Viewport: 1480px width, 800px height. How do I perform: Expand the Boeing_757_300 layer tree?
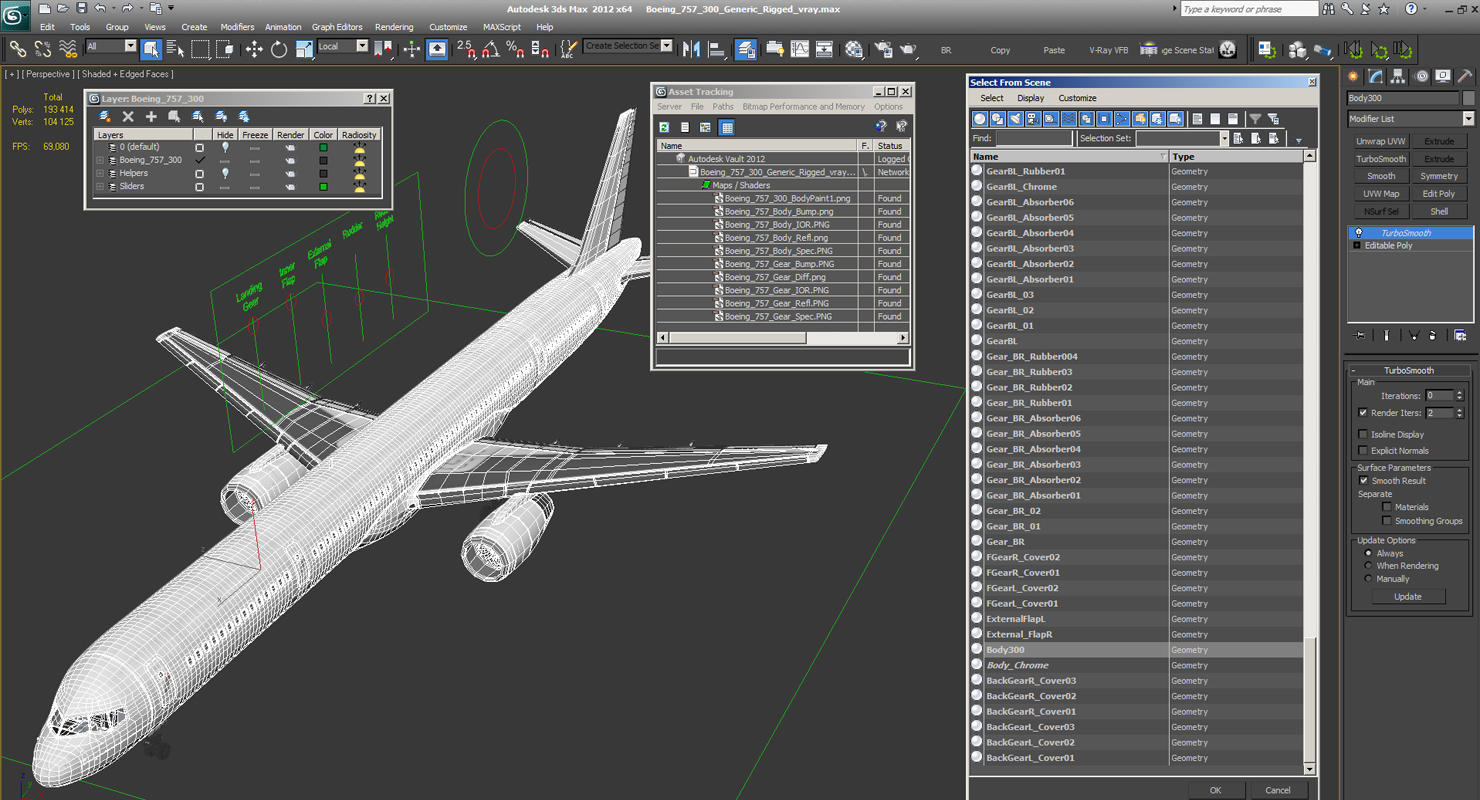click(100, 160)
